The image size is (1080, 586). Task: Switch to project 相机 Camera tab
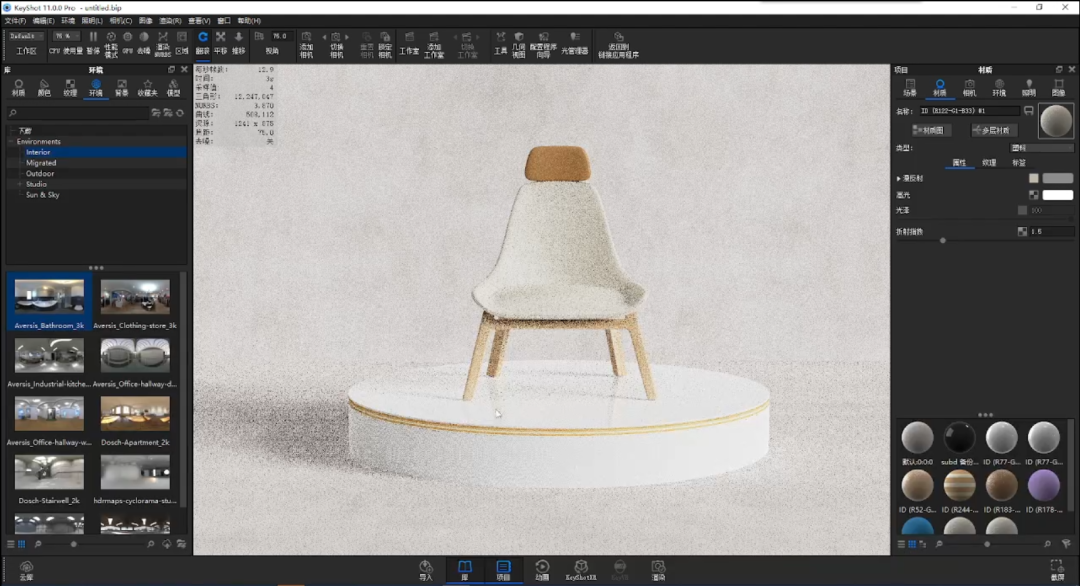[x=969, y=87]
